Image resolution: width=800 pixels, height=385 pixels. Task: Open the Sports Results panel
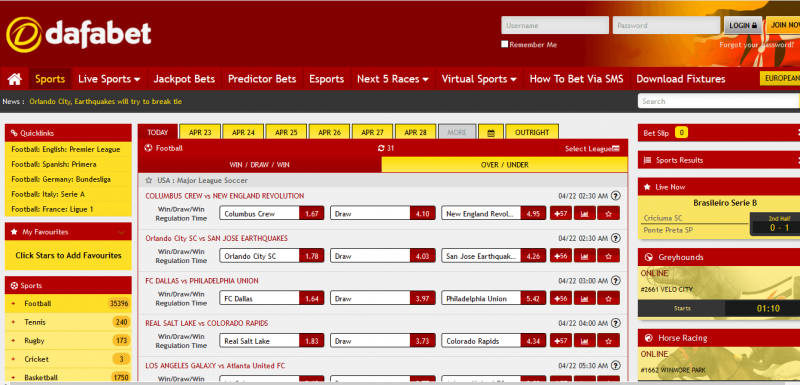[x=719, y=160]
